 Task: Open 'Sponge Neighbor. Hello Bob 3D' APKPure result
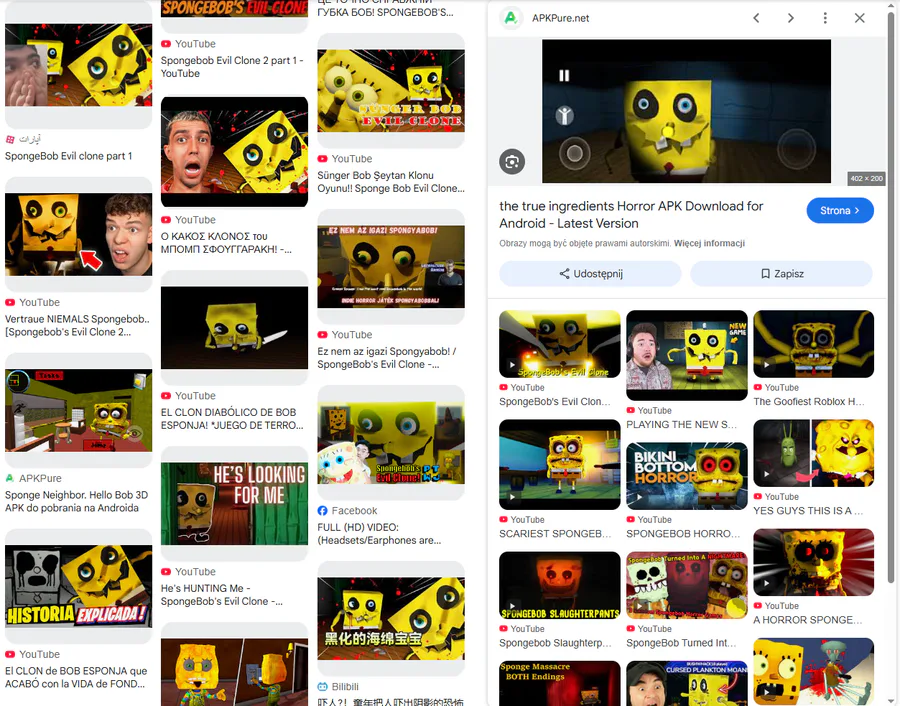76,501
